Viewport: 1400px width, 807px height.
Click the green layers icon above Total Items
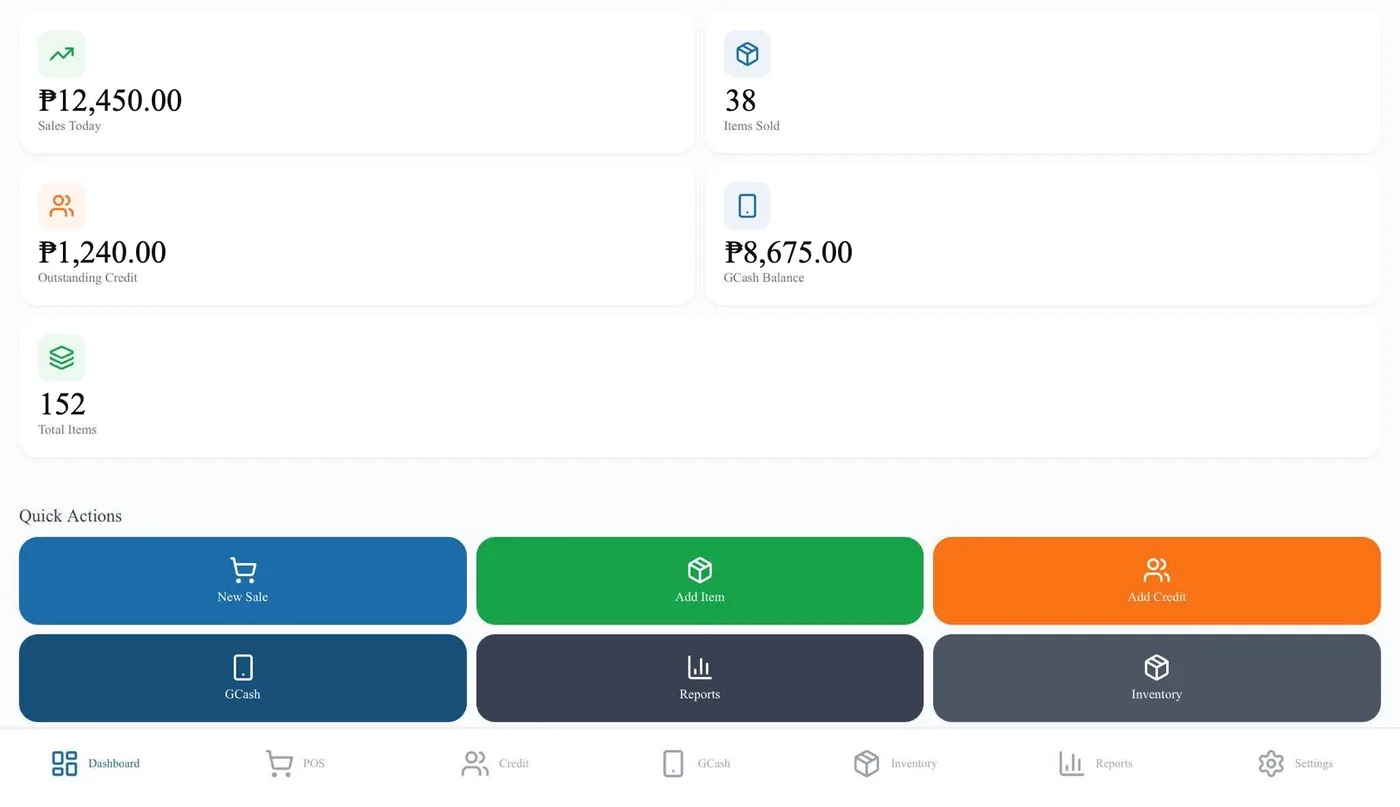(x=62, y=358)
